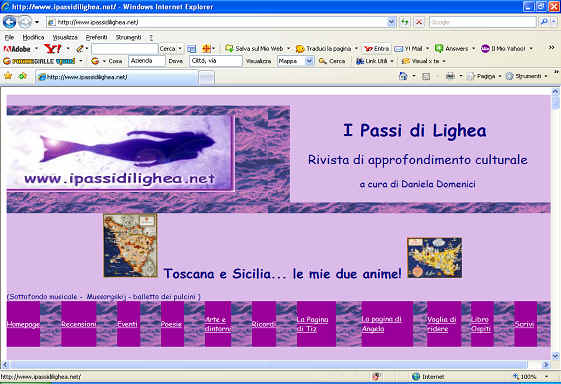Click the Voglia di ridere link

[442, 324]
